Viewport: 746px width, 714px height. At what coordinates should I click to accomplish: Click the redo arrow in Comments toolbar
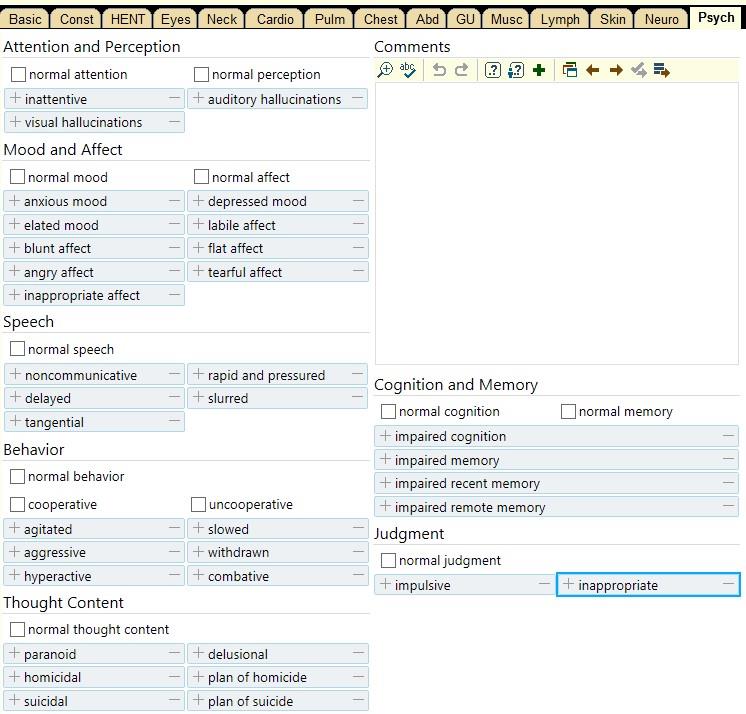click(x=461, y=70)
